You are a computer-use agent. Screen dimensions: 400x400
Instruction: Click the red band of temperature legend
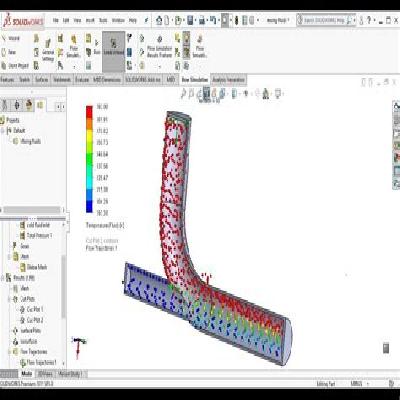(x=89, y=112)
